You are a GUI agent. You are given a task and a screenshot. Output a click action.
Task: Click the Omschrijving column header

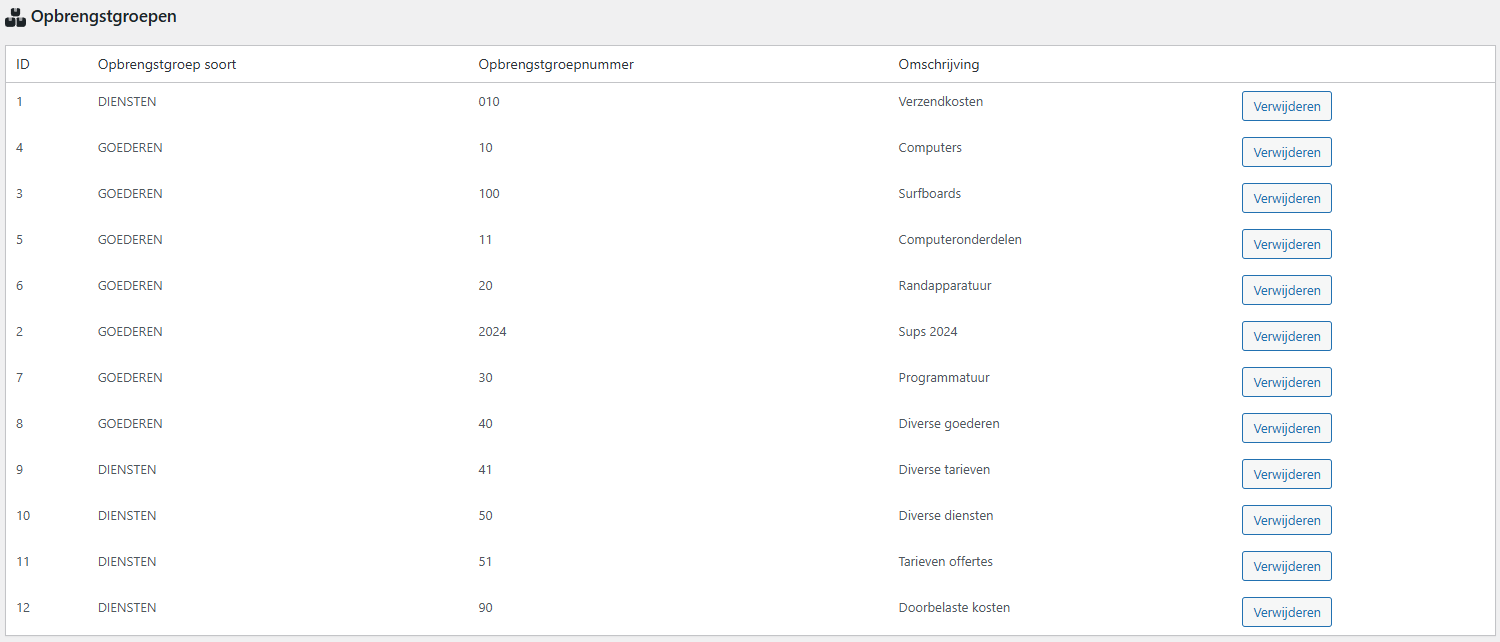coord(939,65)
